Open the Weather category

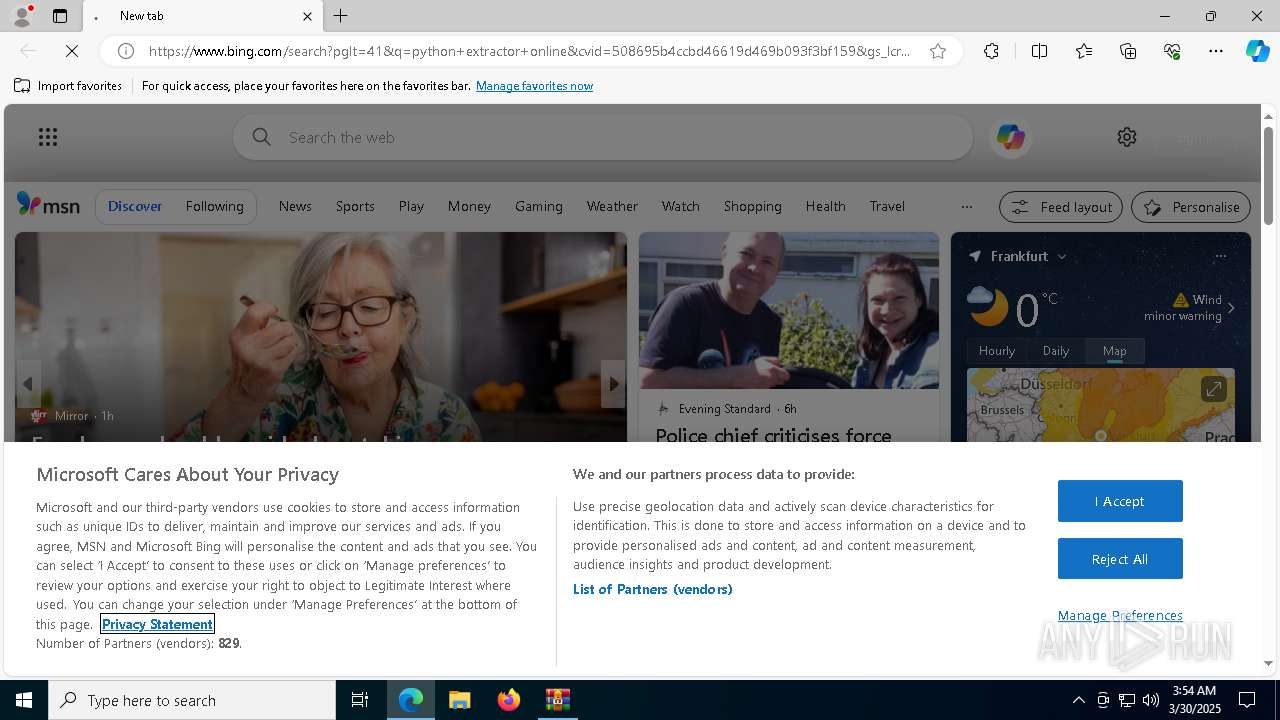pyautogui.click(x=612, y=206)
